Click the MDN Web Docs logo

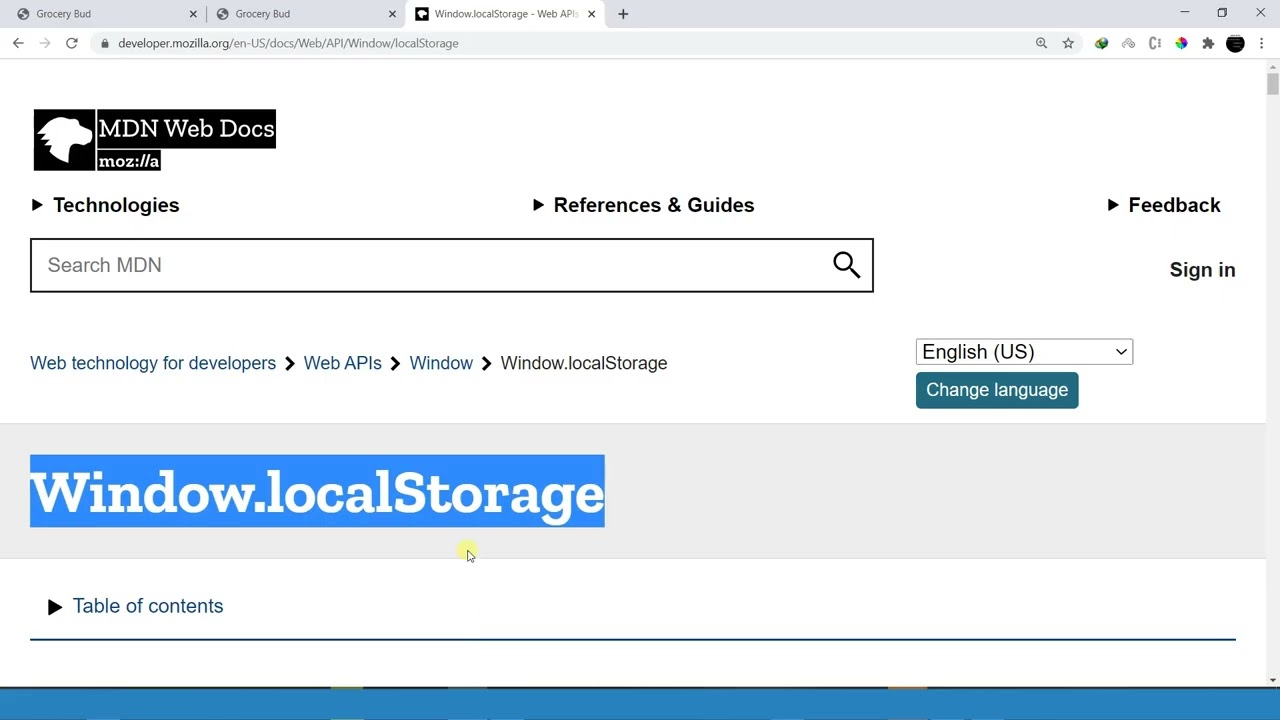[154, 140]
